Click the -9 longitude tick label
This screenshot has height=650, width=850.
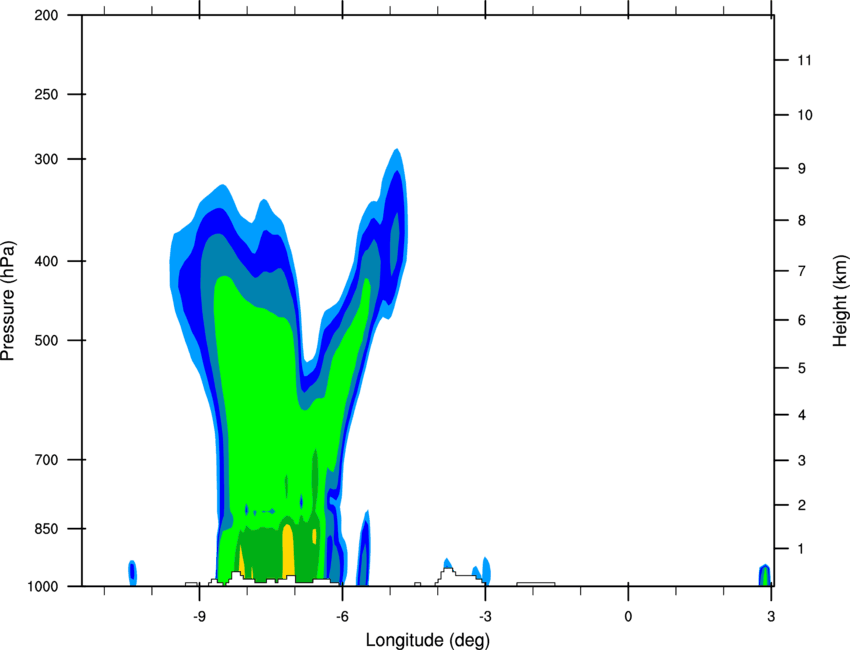tap(199, 617)
